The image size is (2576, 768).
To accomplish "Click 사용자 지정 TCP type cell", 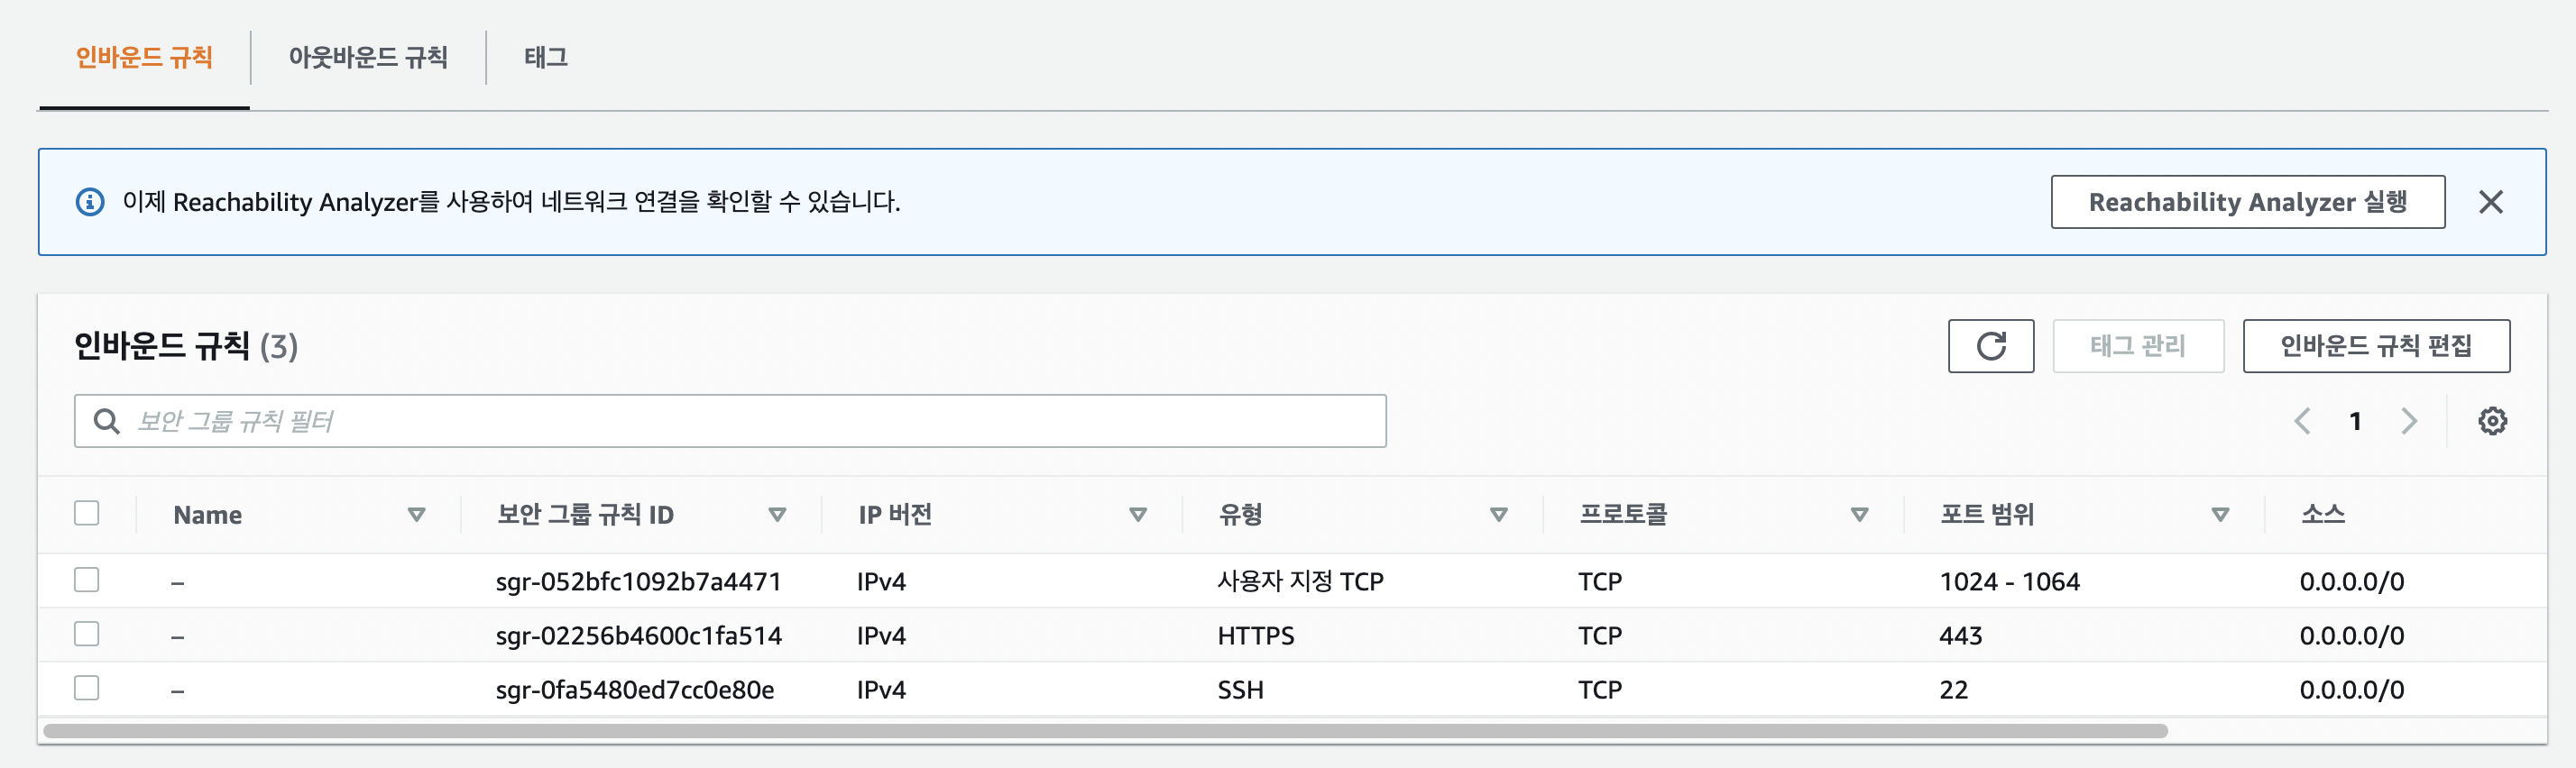I will (x=1300, y=581).
